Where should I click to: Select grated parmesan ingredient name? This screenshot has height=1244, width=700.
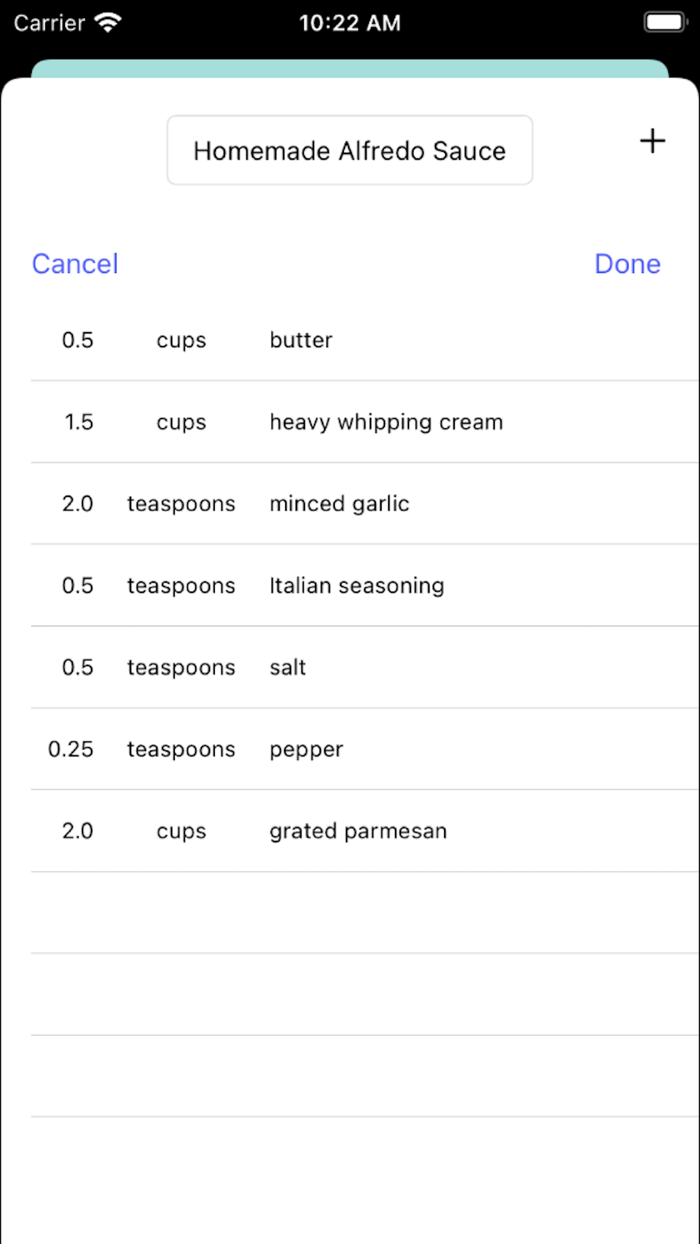[358, 832]
